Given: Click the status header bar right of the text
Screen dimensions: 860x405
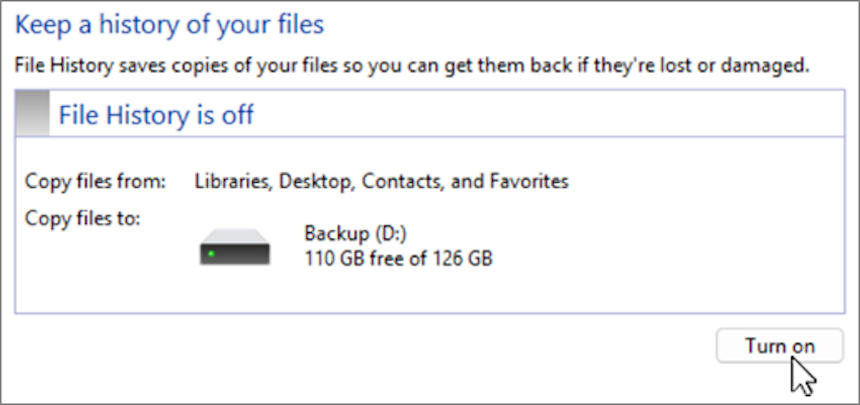Looking at the screenshot, I should pyautogui.click(x=548, y=114).
